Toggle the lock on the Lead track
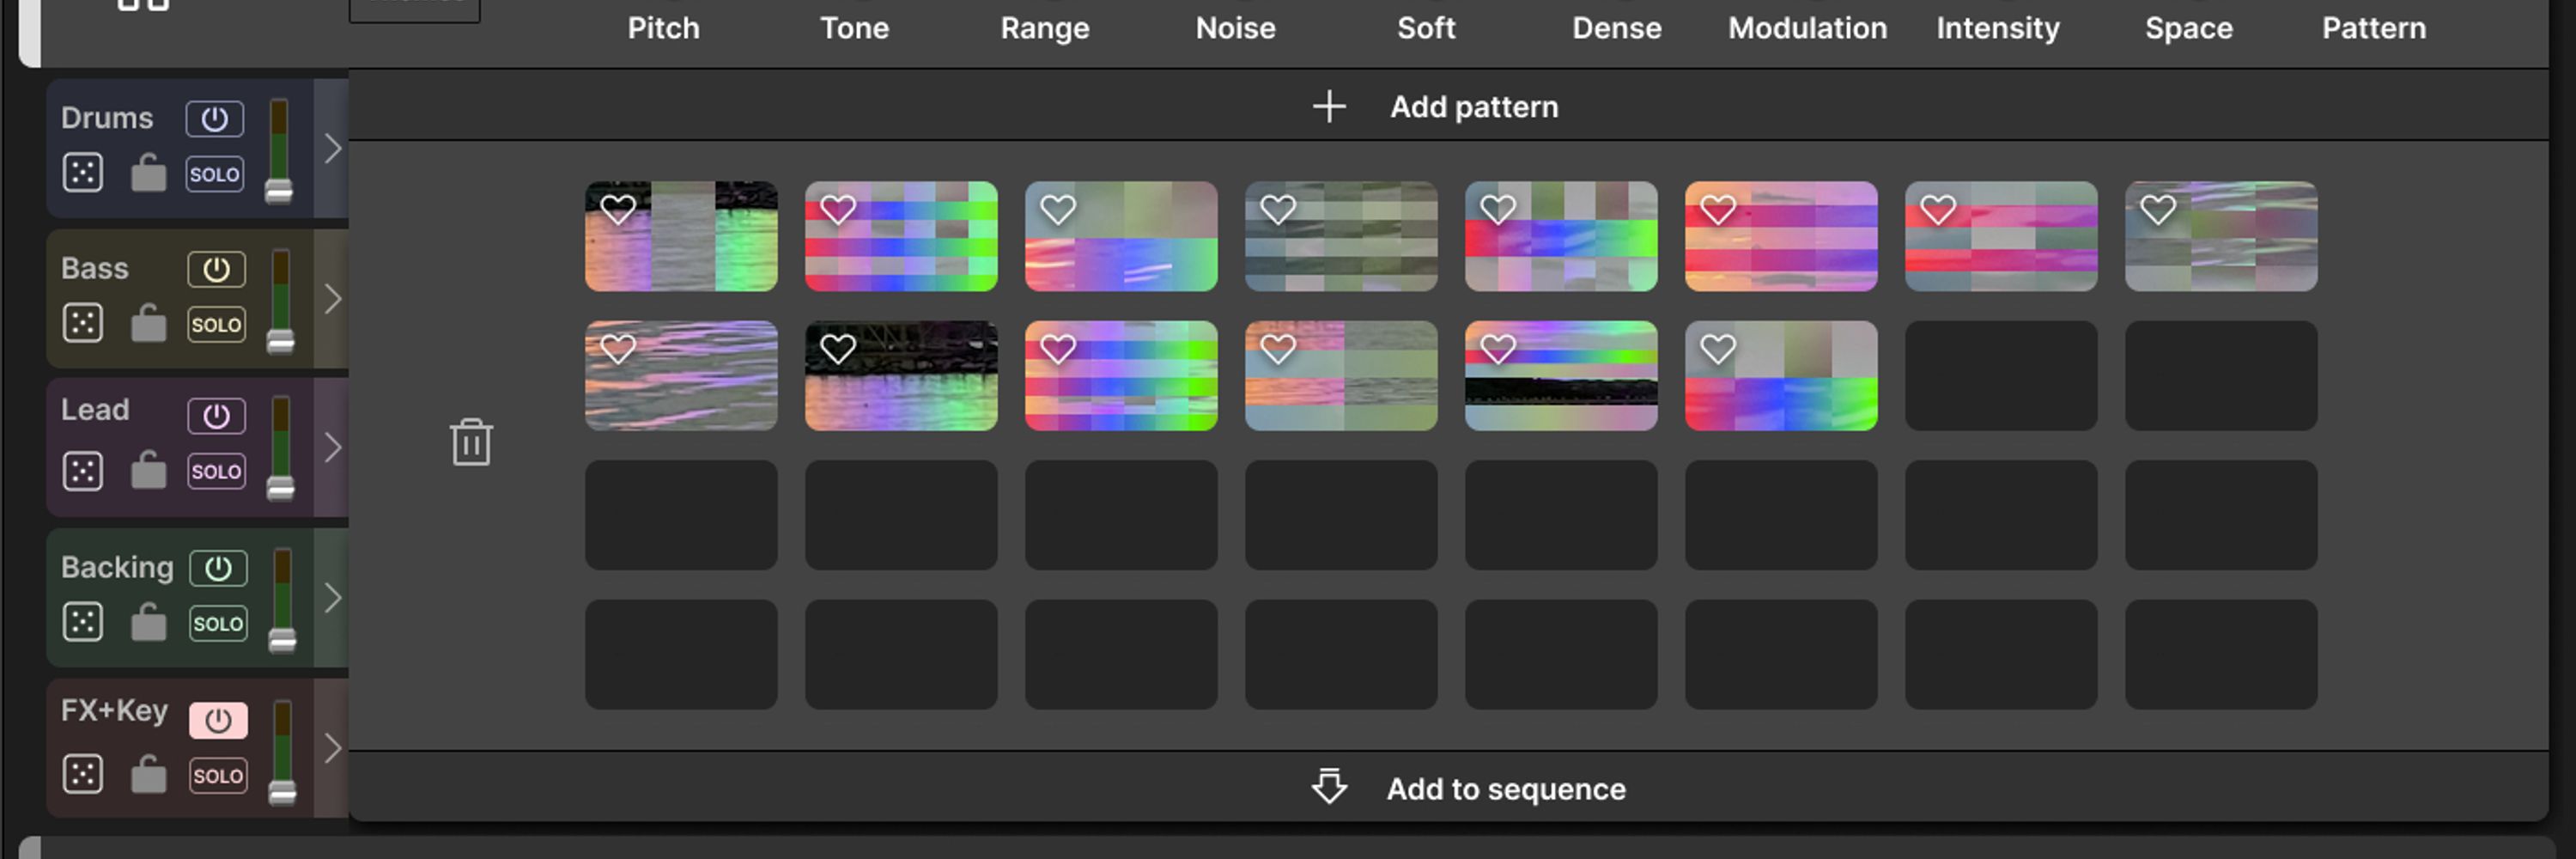The width and height of the screenshot is (2576, 859). (x=148, y=469)
